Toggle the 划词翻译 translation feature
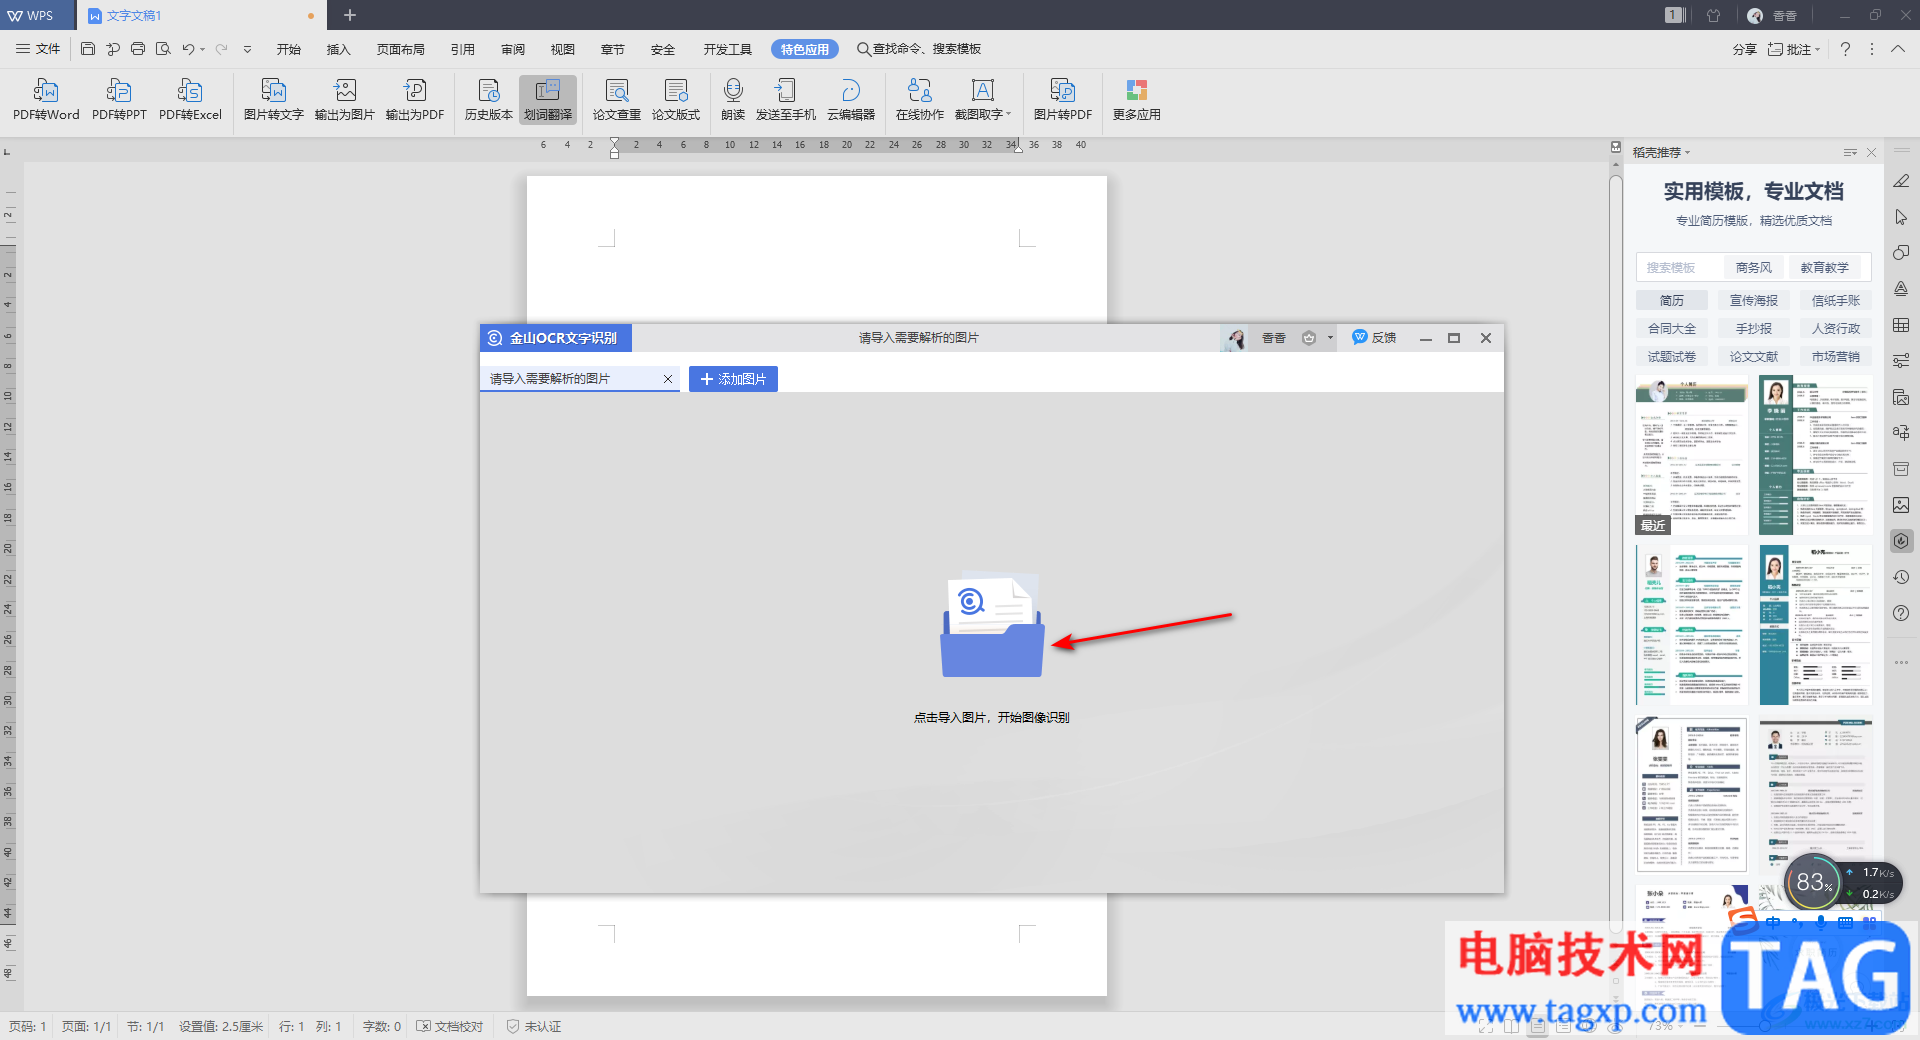Viewport: 1920px width, 1040px height. pos(548,100)
